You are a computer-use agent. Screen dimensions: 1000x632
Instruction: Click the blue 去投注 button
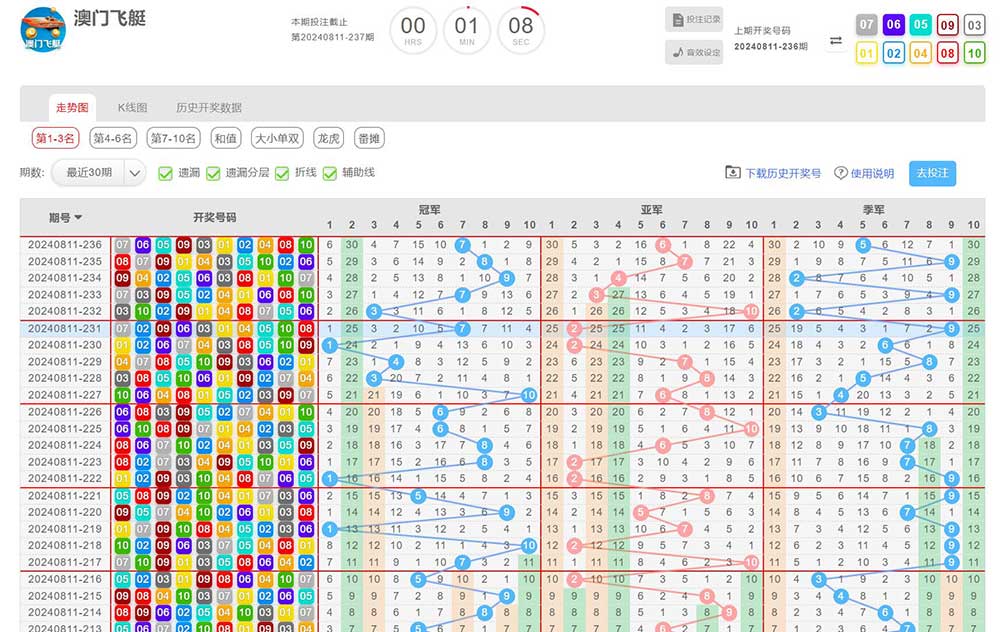[x=932, y=173]
